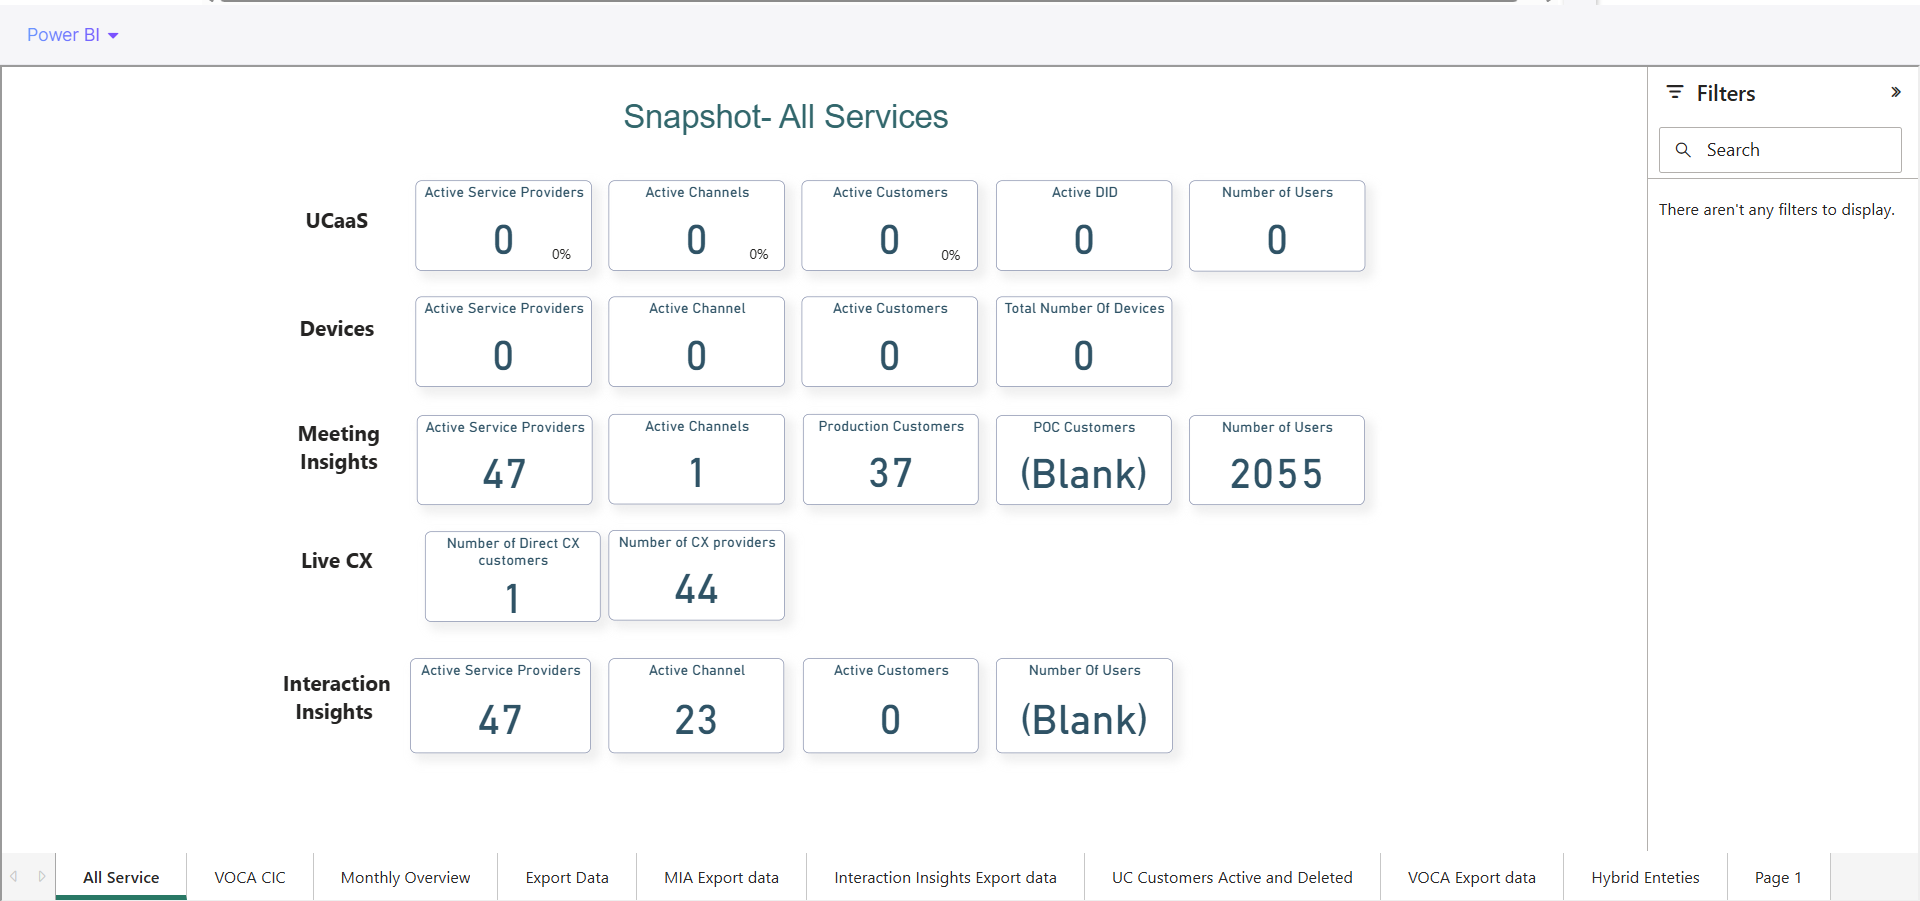Open UC Customers Active and Deleted tab
This screenshot has height=901, width=1920.
click(1232, 877)
